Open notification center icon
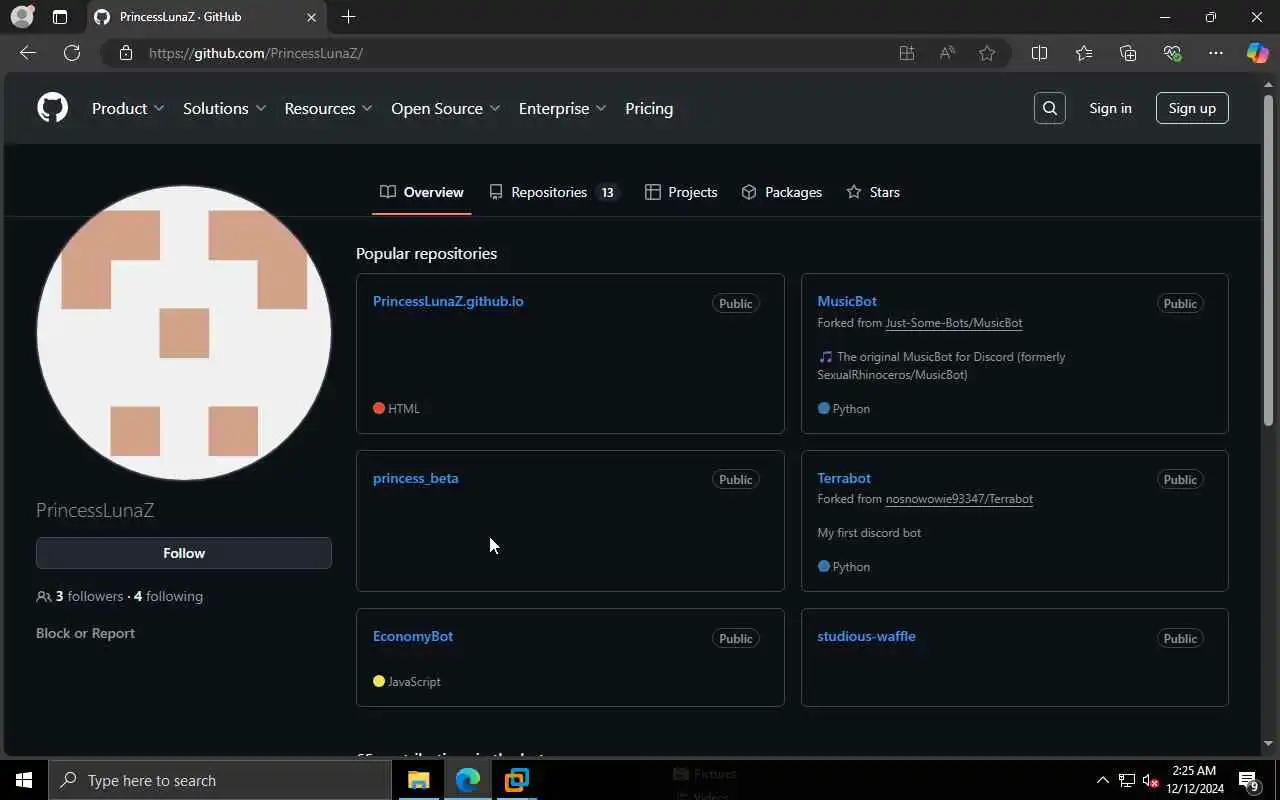Image resolution: width=1280 pixels, height=800 pixels. point(1248,780)
